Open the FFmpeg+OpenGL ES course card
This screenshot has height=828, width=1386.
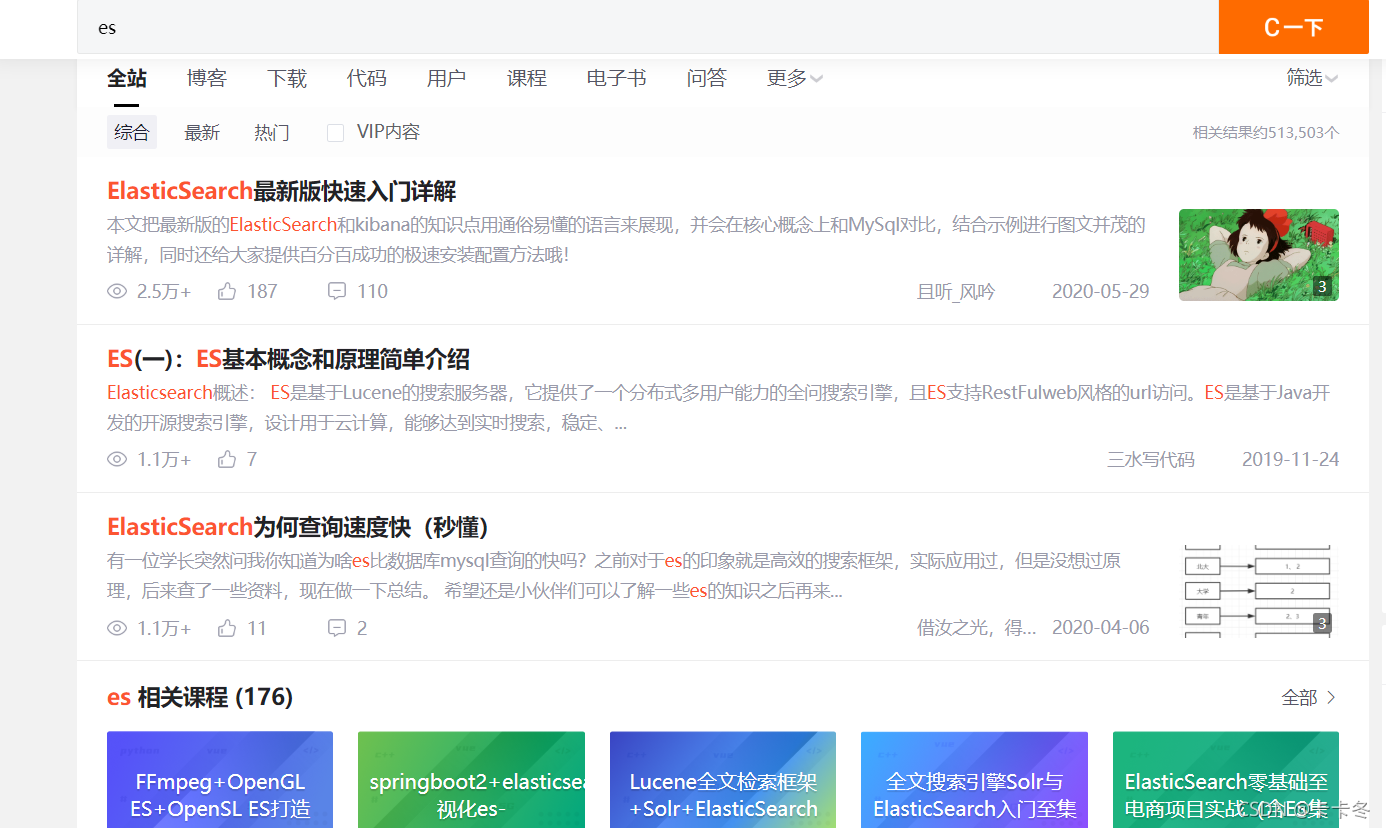click(x=220, y=780)
